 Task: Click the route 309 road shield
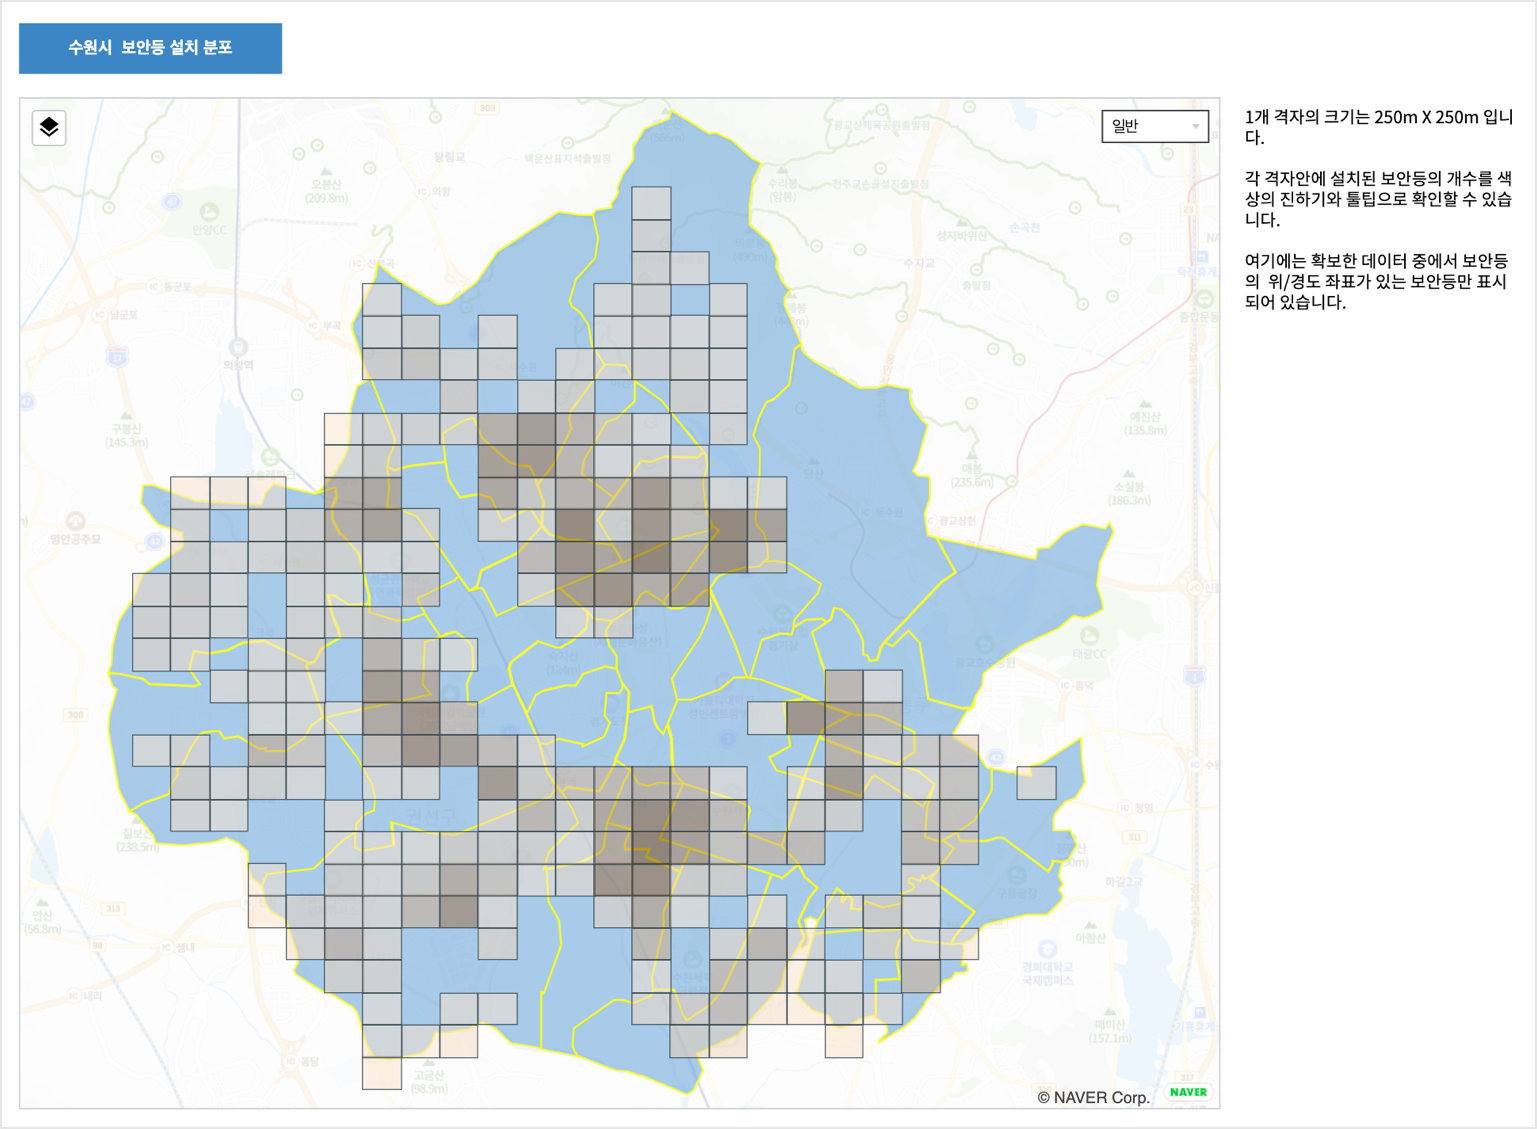487,108
